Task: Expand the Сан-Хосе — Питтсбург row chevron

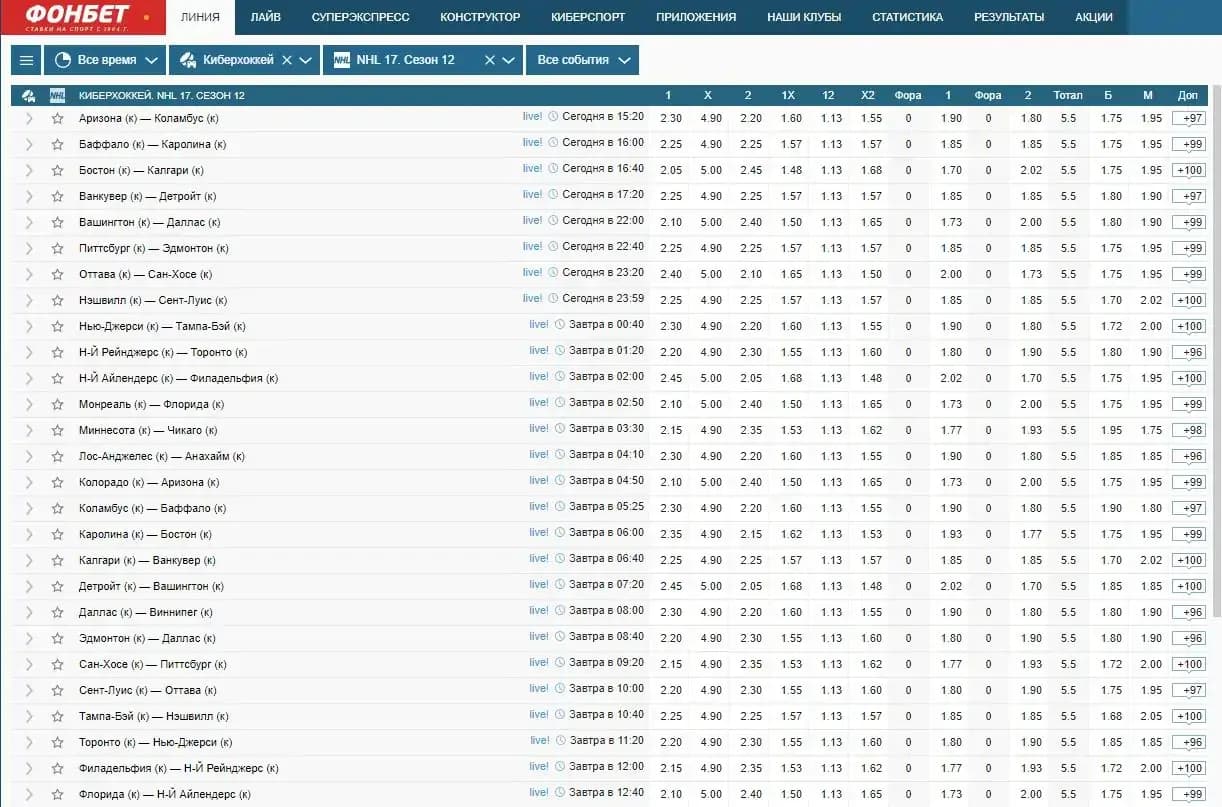Action: tap(29, 664)
